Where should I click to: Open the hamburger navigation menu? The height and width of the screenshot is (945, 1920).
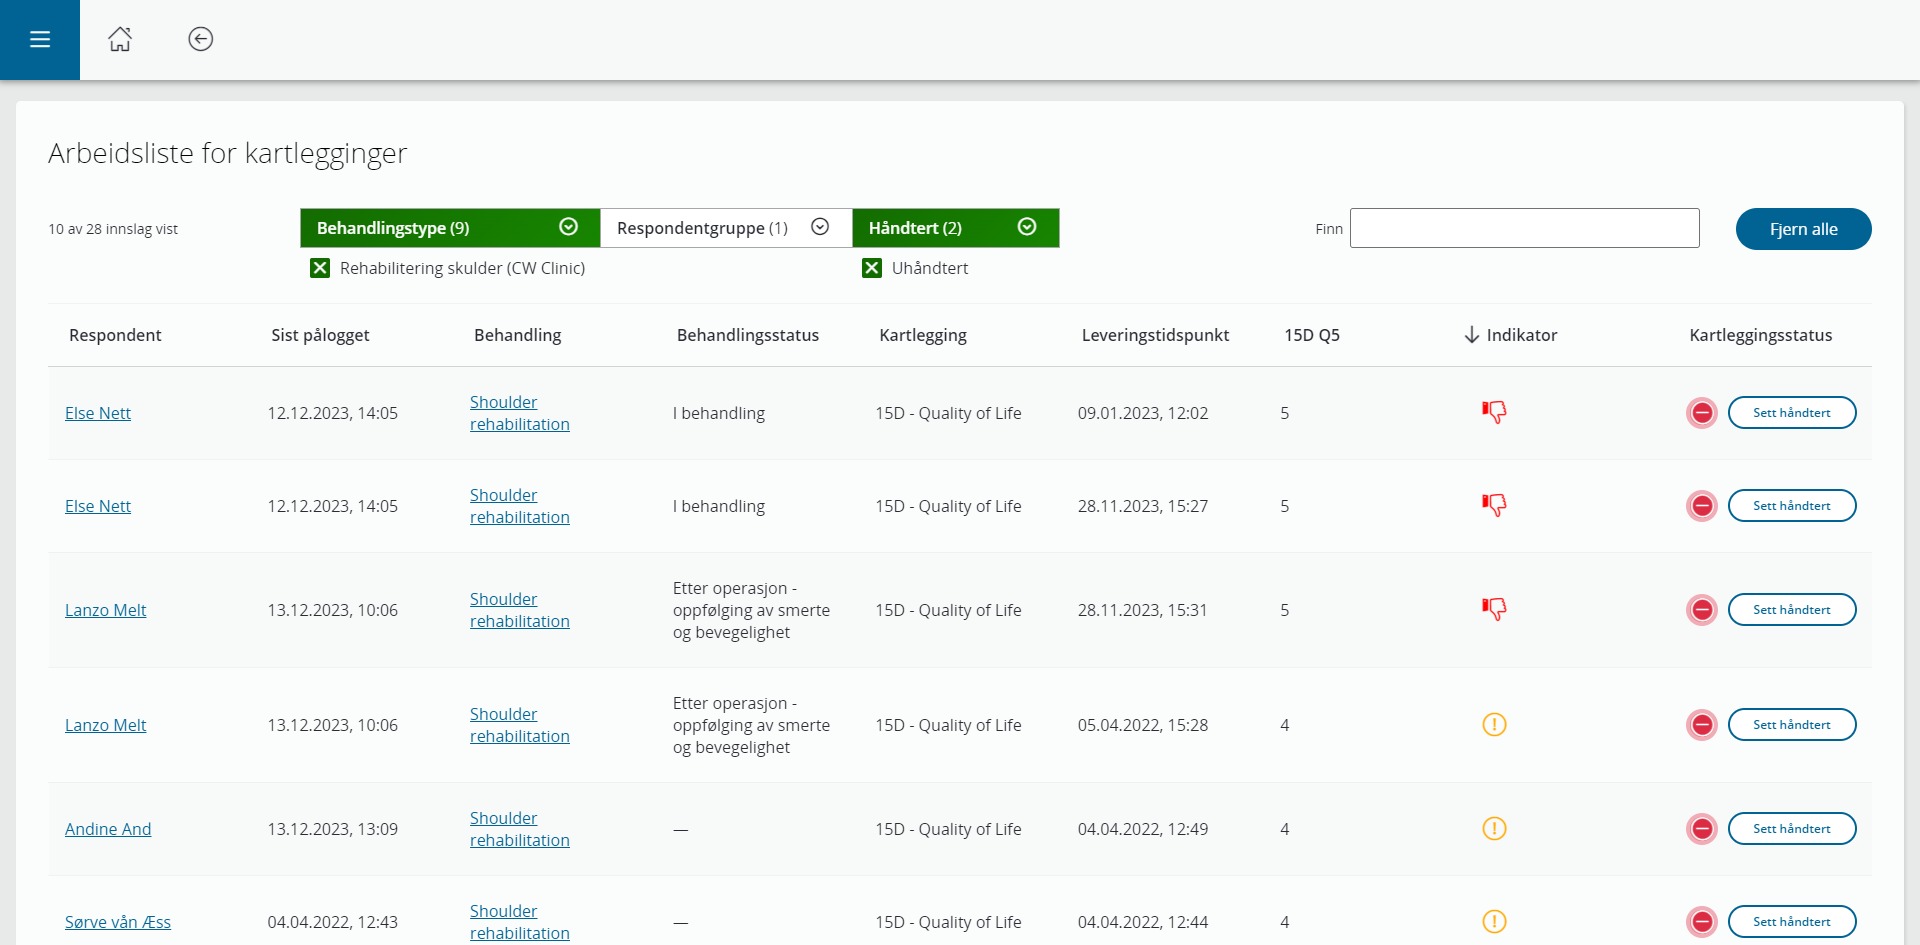pyautogui.click(x=40, y=40)
